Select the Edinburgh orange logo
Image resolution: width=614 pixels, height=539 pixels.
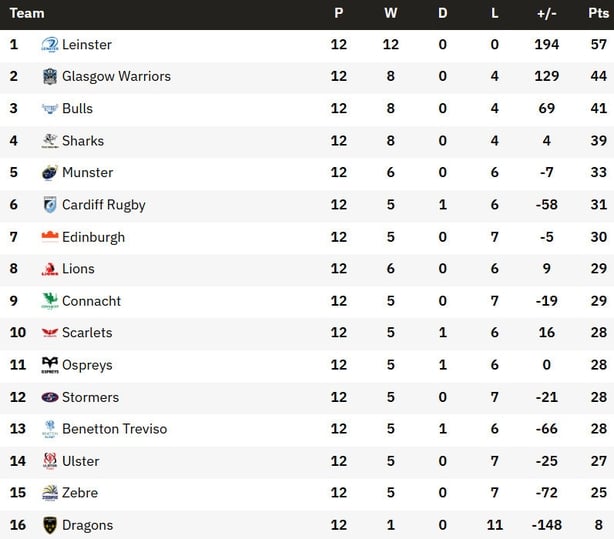(x=50, y=237)
